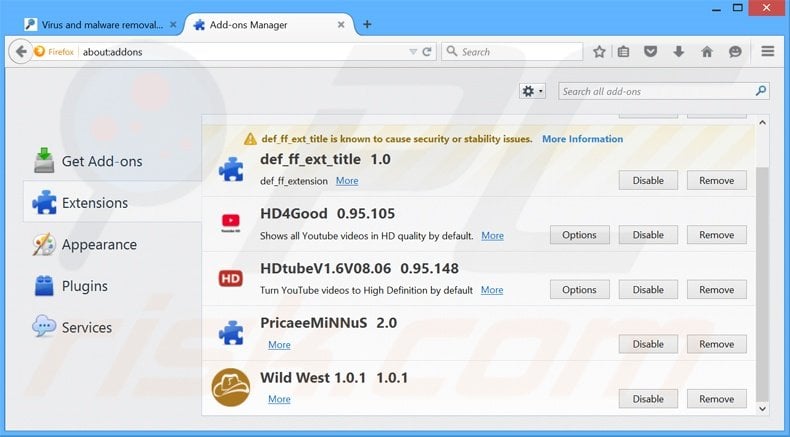Show bookmarks list icon
Image resolution: width=790 pixels, height=437 pixels.
[x=623, y=51]
